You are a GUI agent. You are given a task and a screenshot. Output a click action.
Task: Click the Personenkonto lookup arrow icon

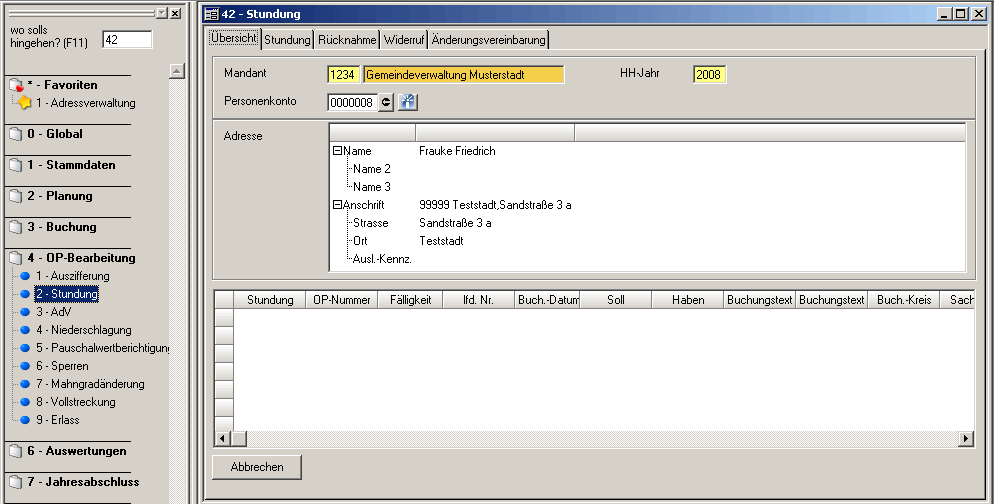click(x=386, y=102)
